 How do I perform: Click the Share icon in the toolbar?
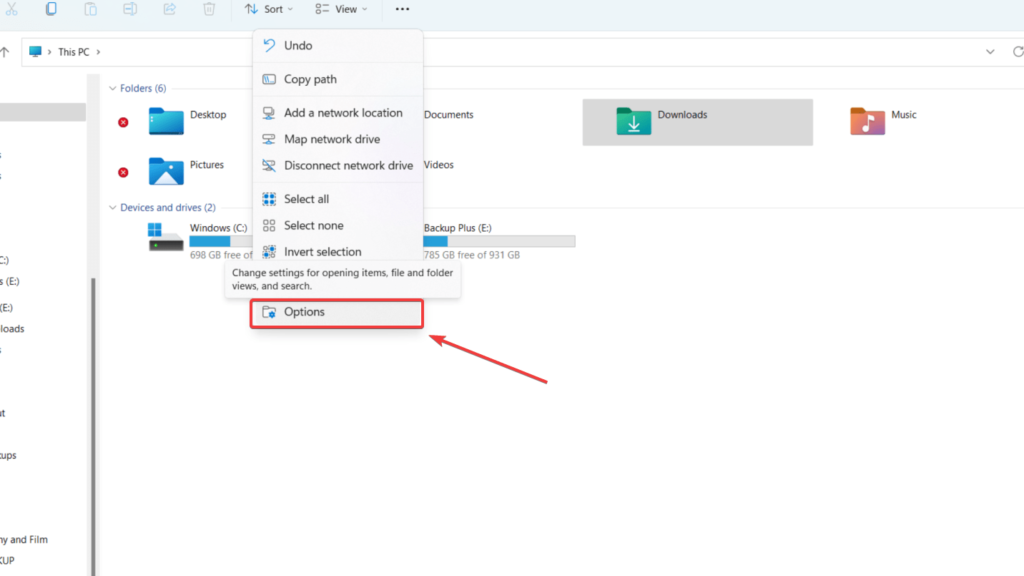(169, 9)
